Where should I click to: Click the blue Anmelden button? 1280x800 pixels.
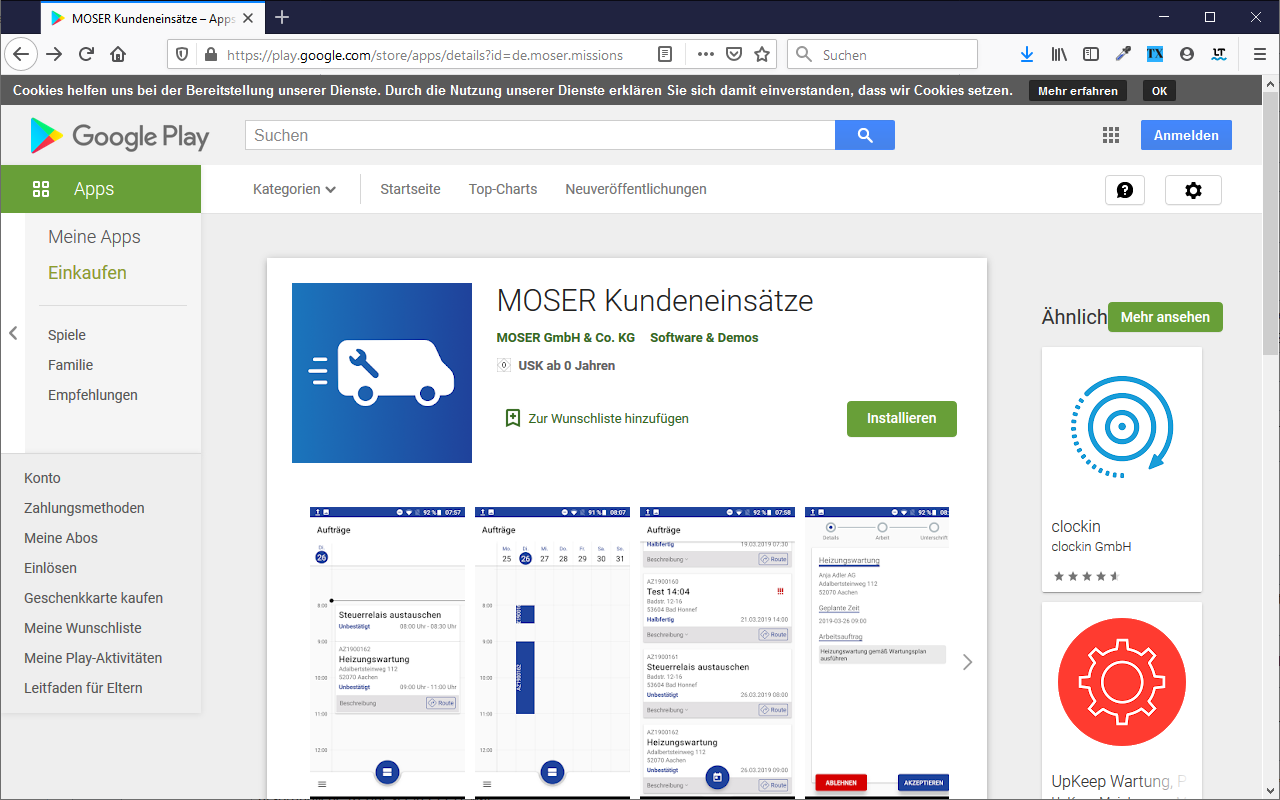click(1186, 135)
